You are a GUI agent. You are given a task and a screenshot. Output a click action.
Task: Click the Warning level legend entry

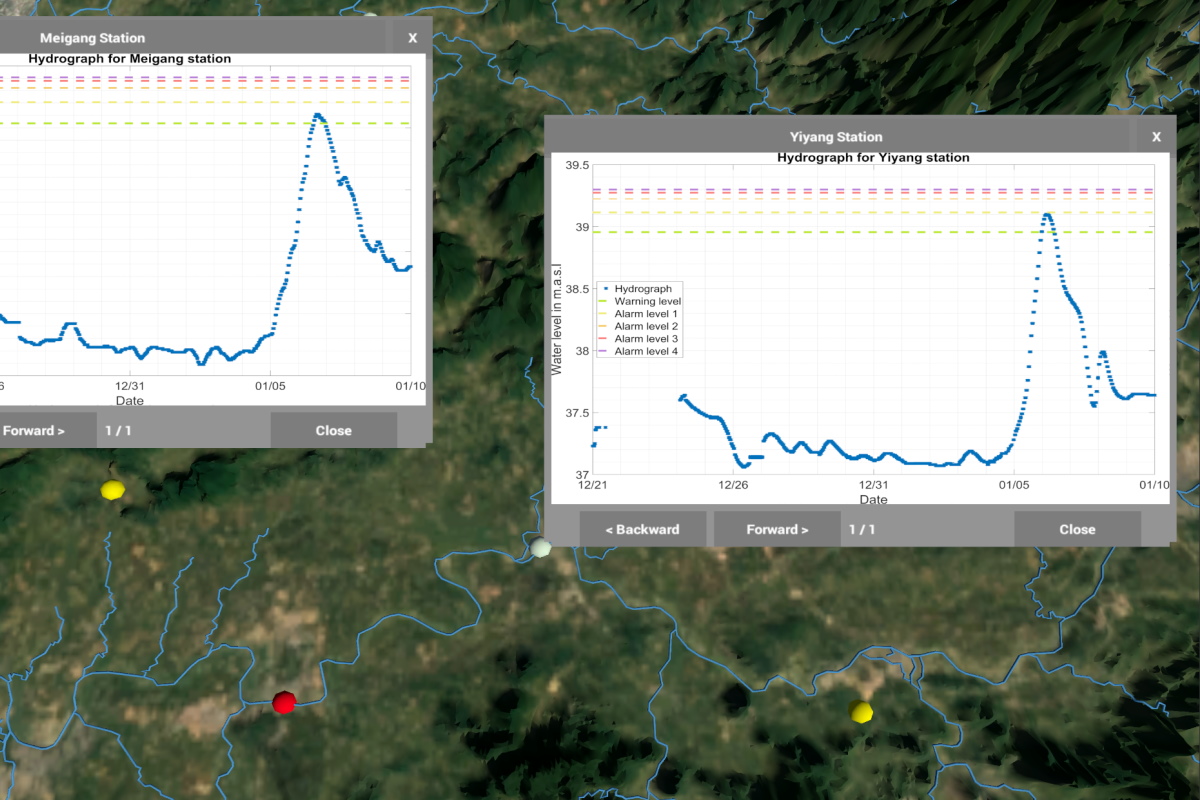tap(647, 301)
